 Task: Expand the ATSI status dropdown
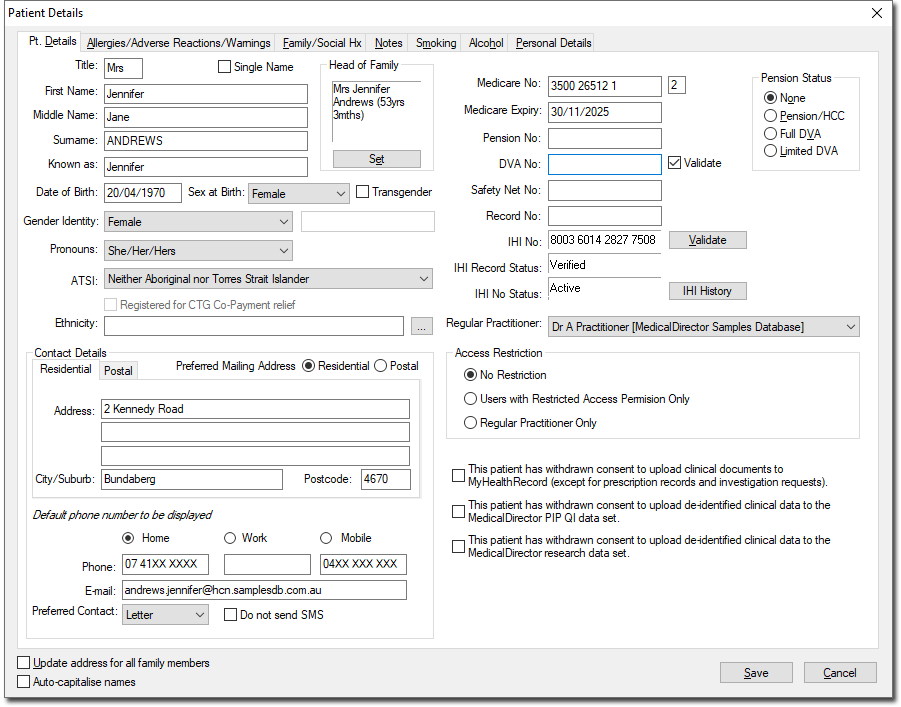pyautogui.click(x=268, y=279)
